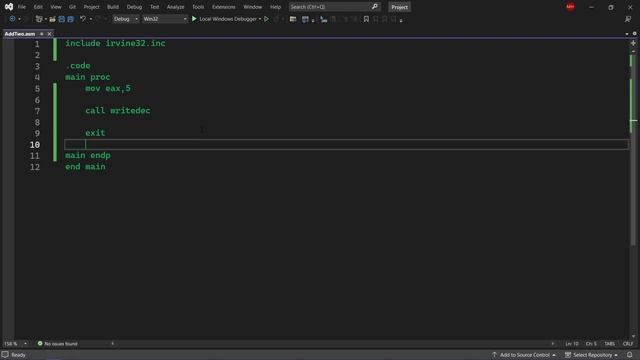Close the AddTwo.asm tab
The width and height of the screenshot is (640, 360).
coord(49,34)
